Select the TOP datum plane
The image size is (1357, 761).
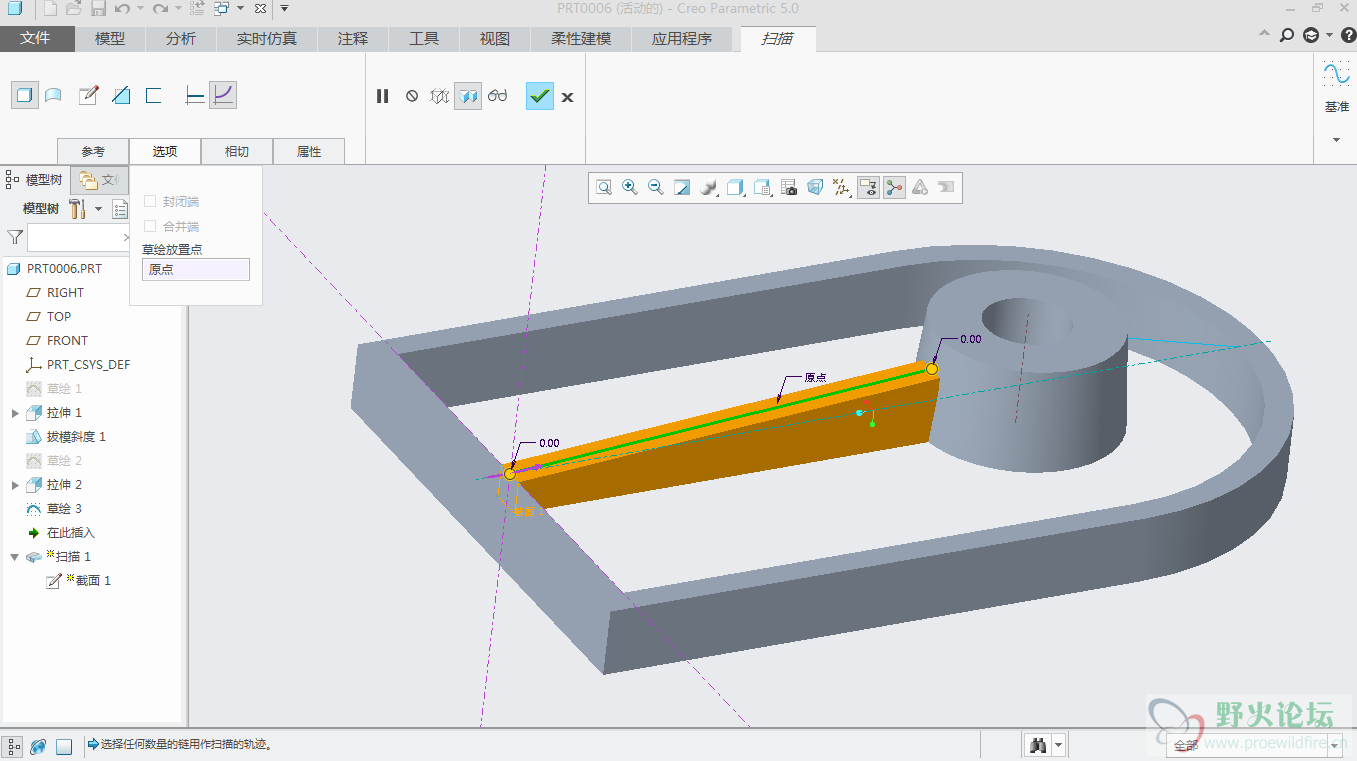click(59, 317)
